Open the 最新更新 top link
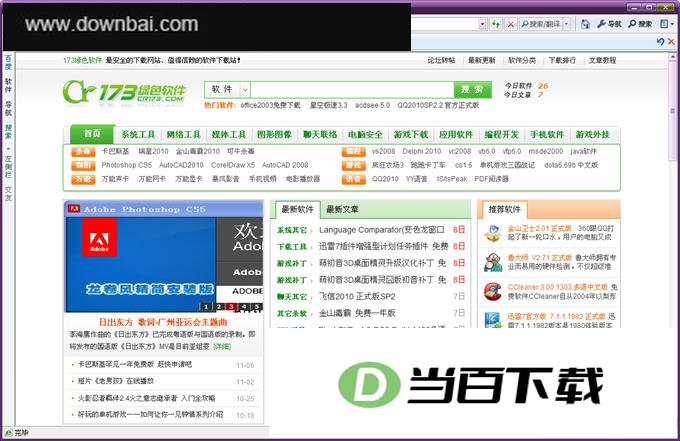This screenshot has height=441, width=680. click(x=481, y=61)
